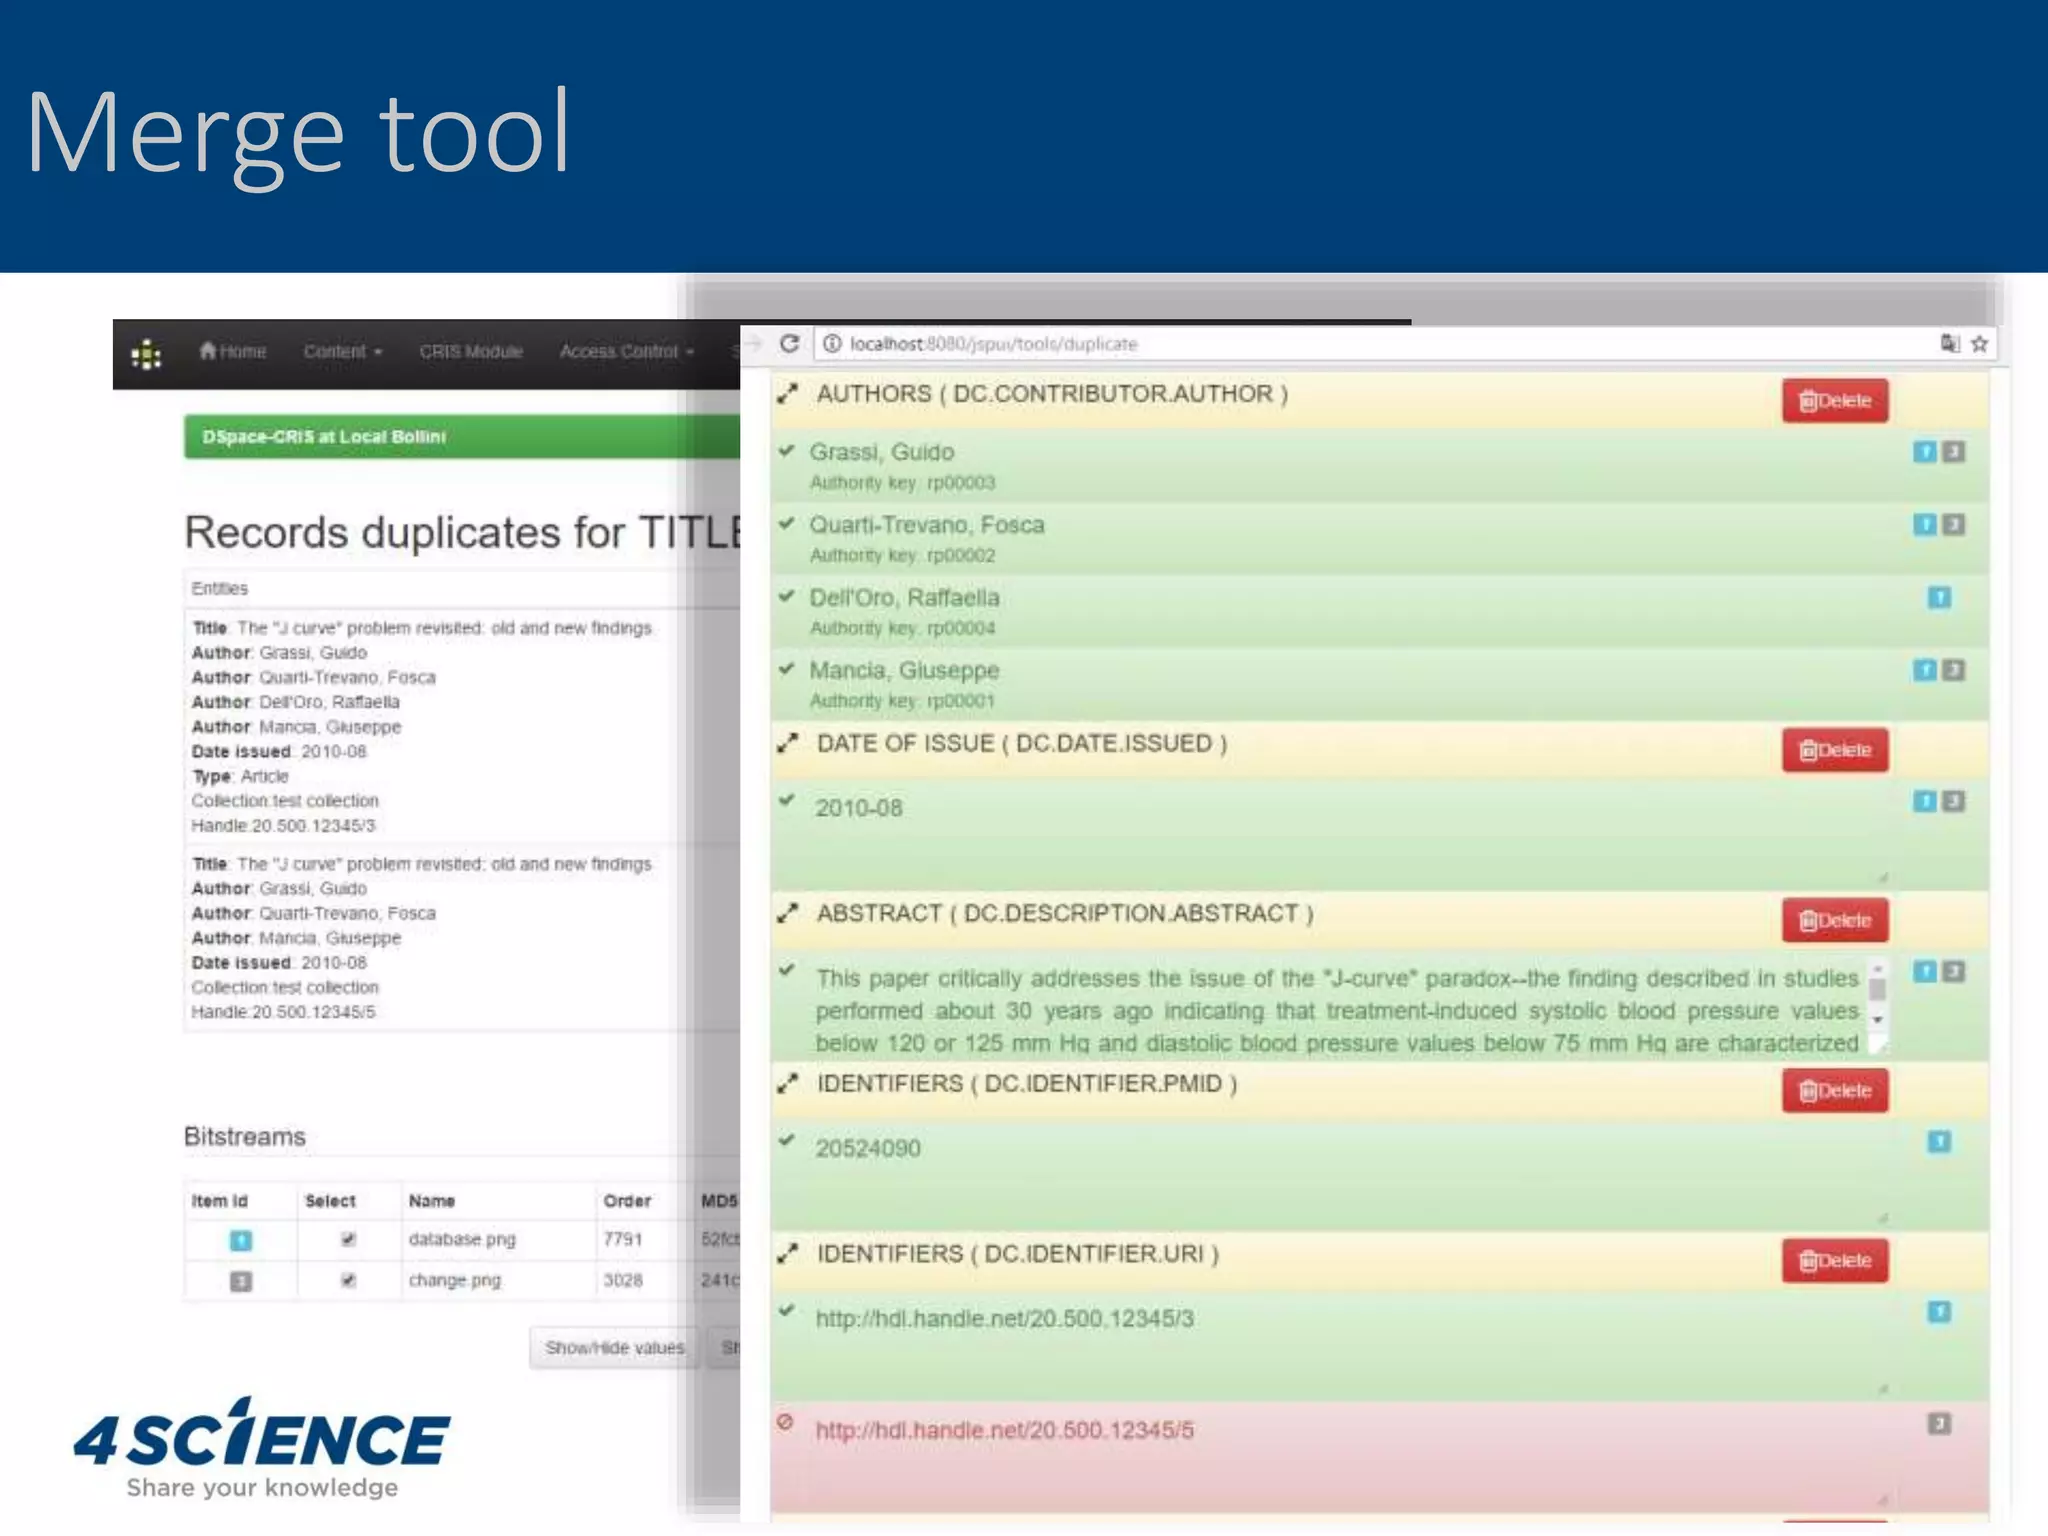Screen dimensions: 2048x1536
Task: Toggle the checkmark for Quarti-Trevano, Fosca
Action: (787, 523)
